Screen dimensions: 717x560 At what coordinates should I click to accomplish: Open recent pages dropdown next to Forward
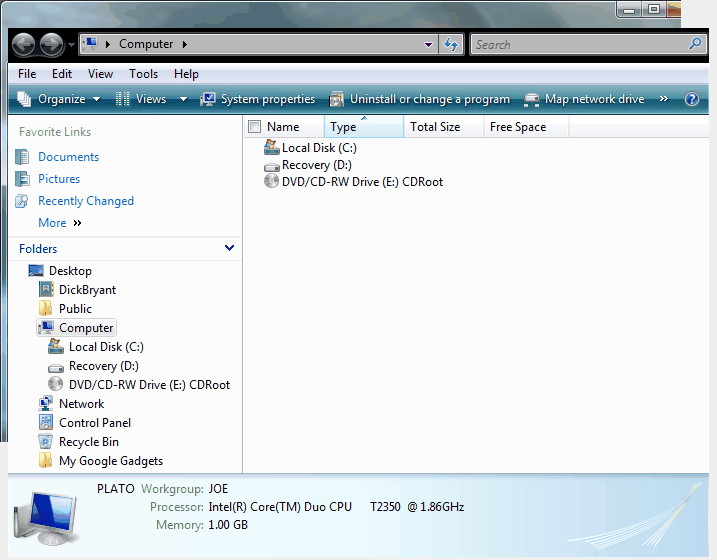71,45
